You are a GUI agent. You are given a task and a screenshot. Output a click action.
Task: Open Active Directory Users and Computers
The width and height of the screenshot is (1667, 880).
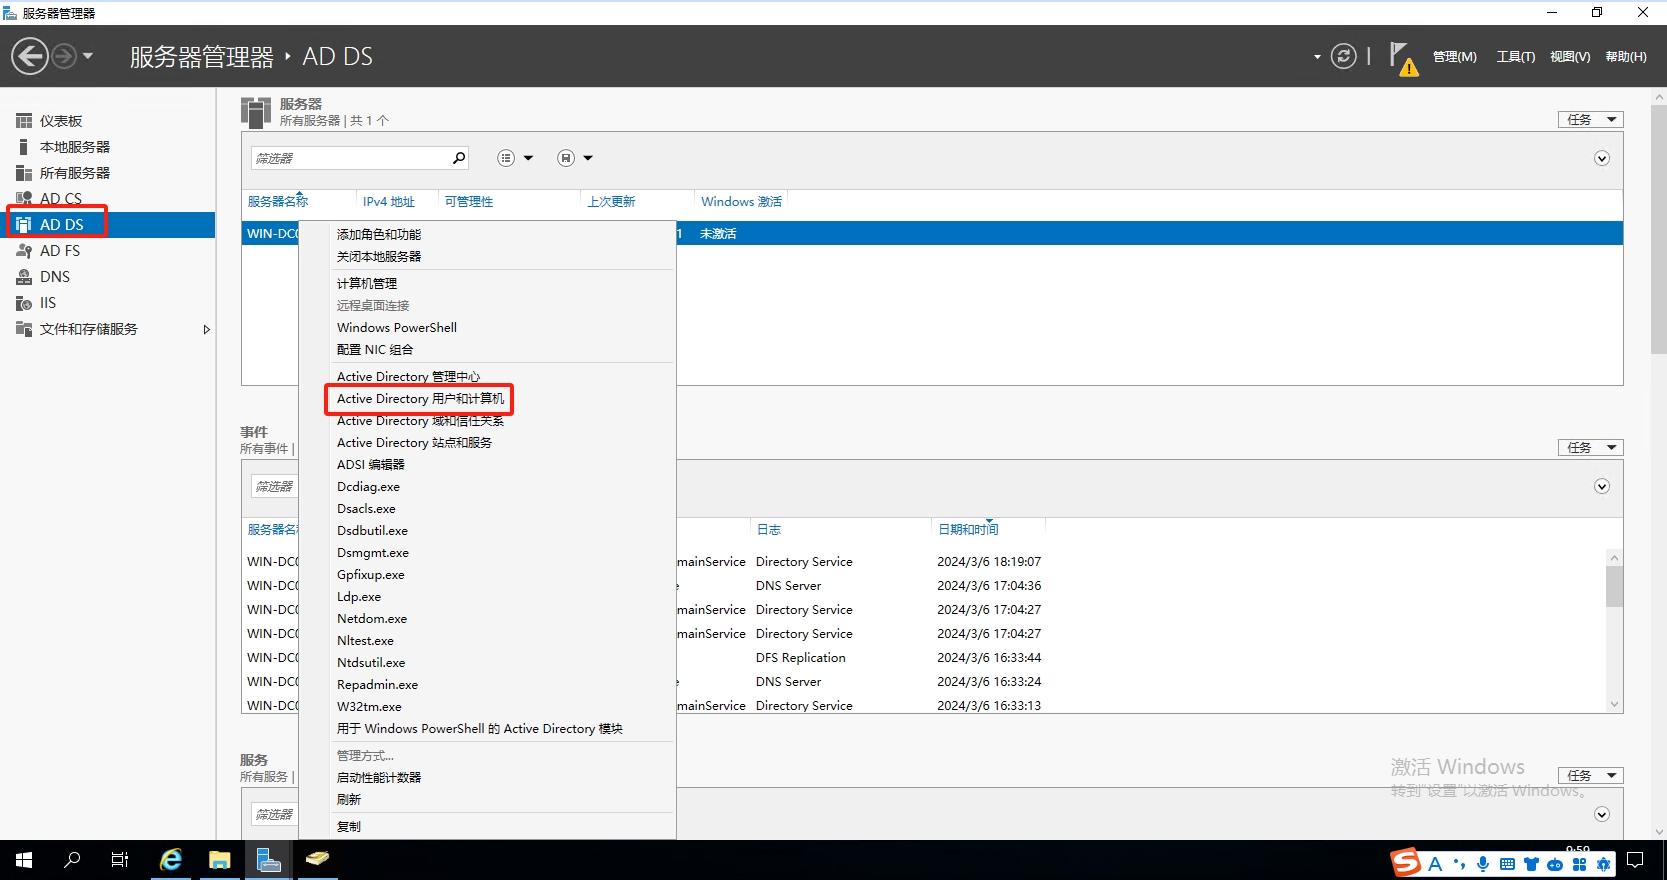click(420, 399)
